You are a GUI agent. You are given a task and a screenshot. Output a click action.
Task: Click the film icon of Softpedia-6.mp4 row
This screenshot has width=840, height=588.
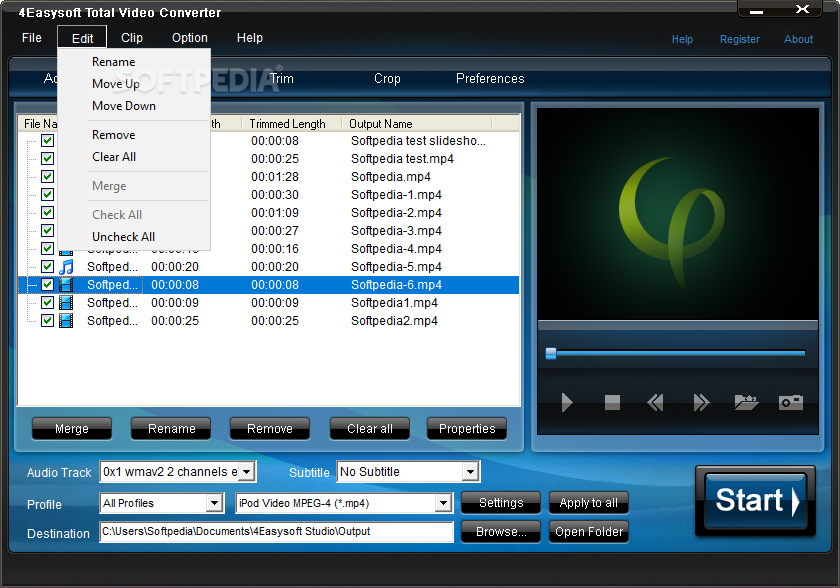point(66,285)
